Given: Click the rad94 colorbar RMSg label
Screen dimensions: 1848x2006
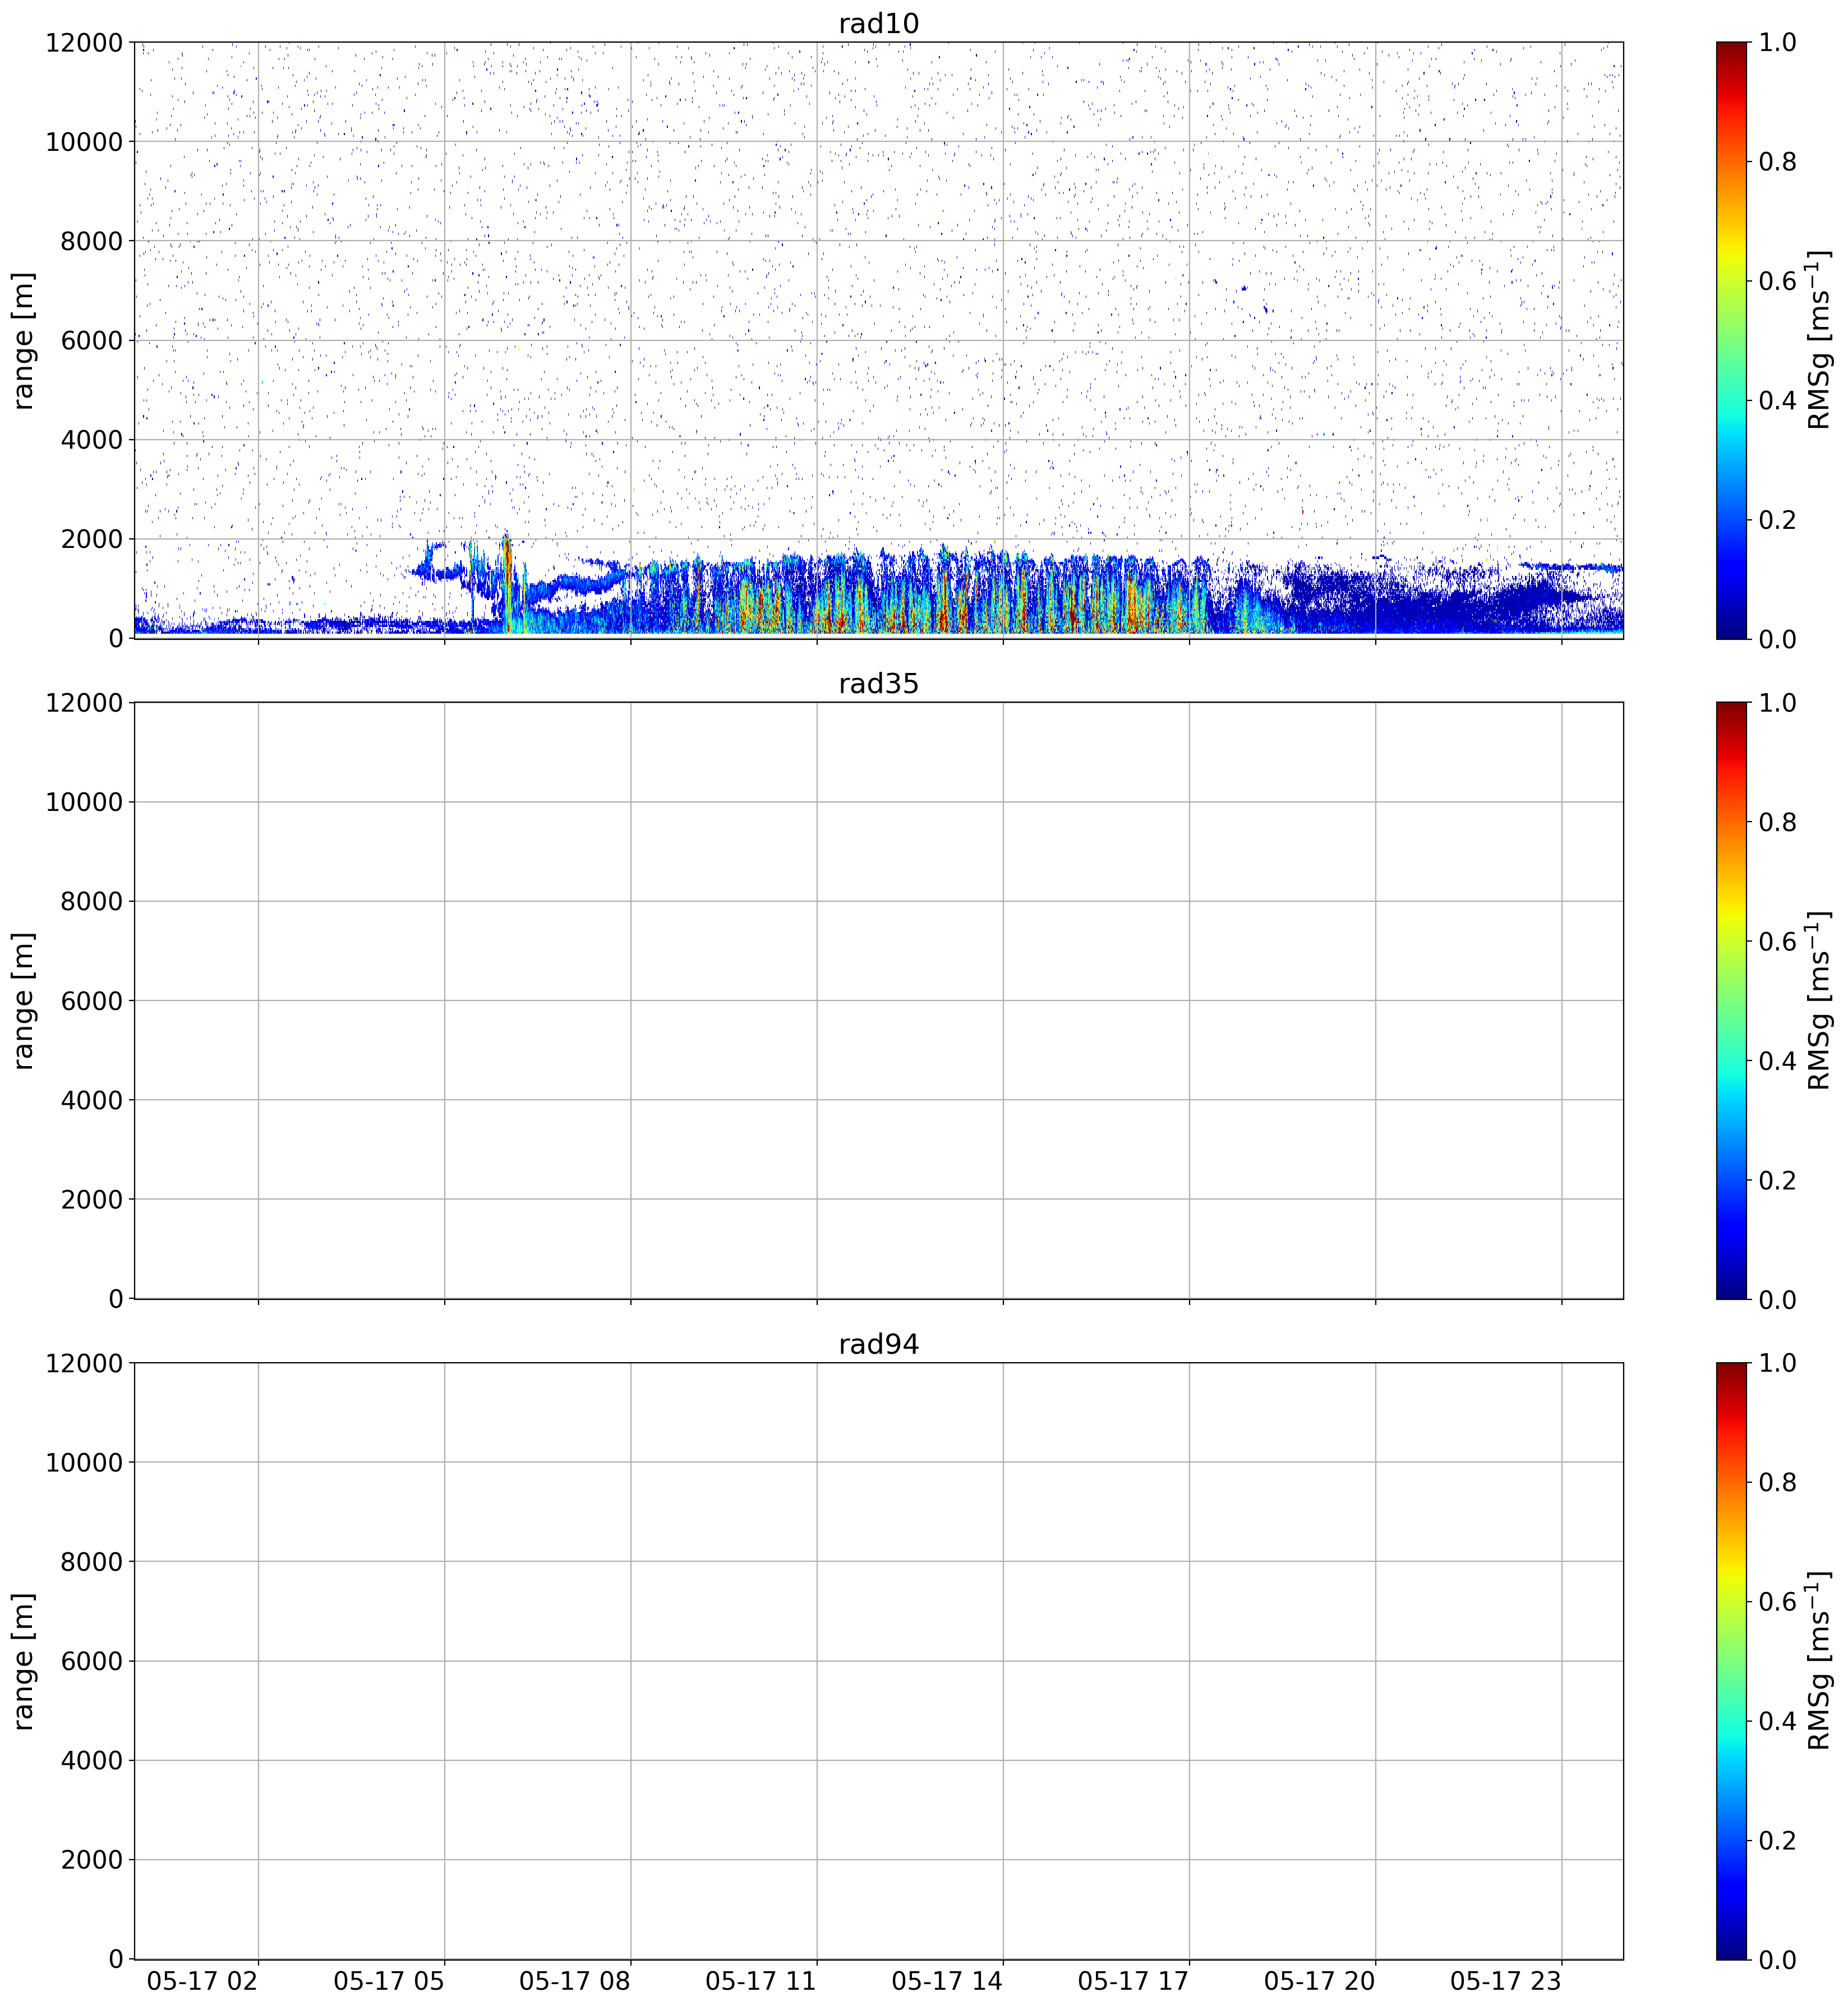Looking at the screenshot, I should click(x=1819, y=1661).
